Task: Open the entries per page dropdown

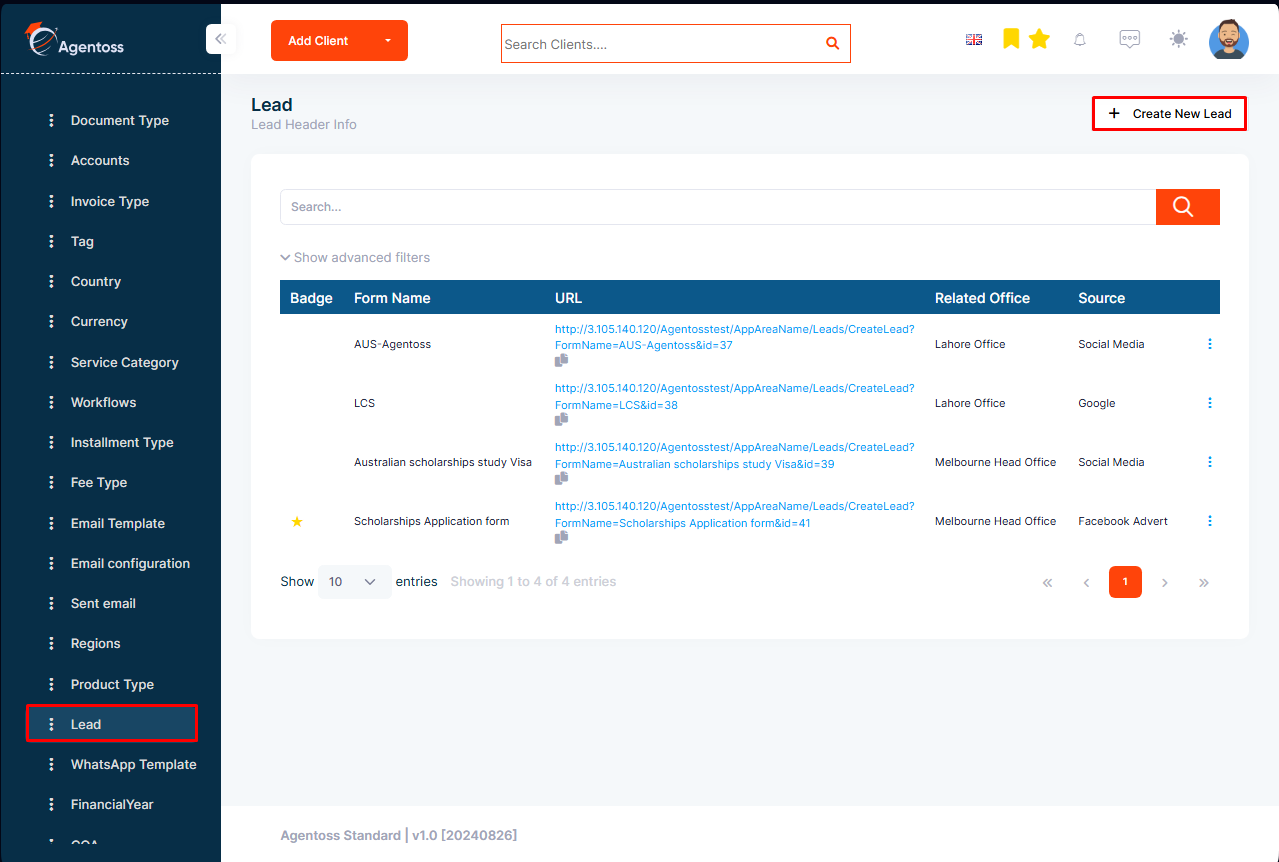Action: tap(354, 581)
